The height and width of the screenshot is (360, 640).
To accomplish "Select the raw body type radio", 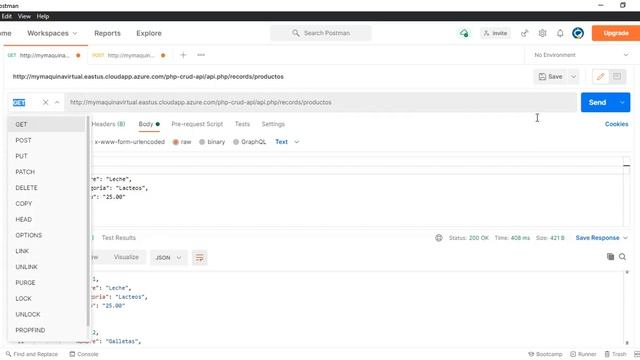I will tap(176, 142).
